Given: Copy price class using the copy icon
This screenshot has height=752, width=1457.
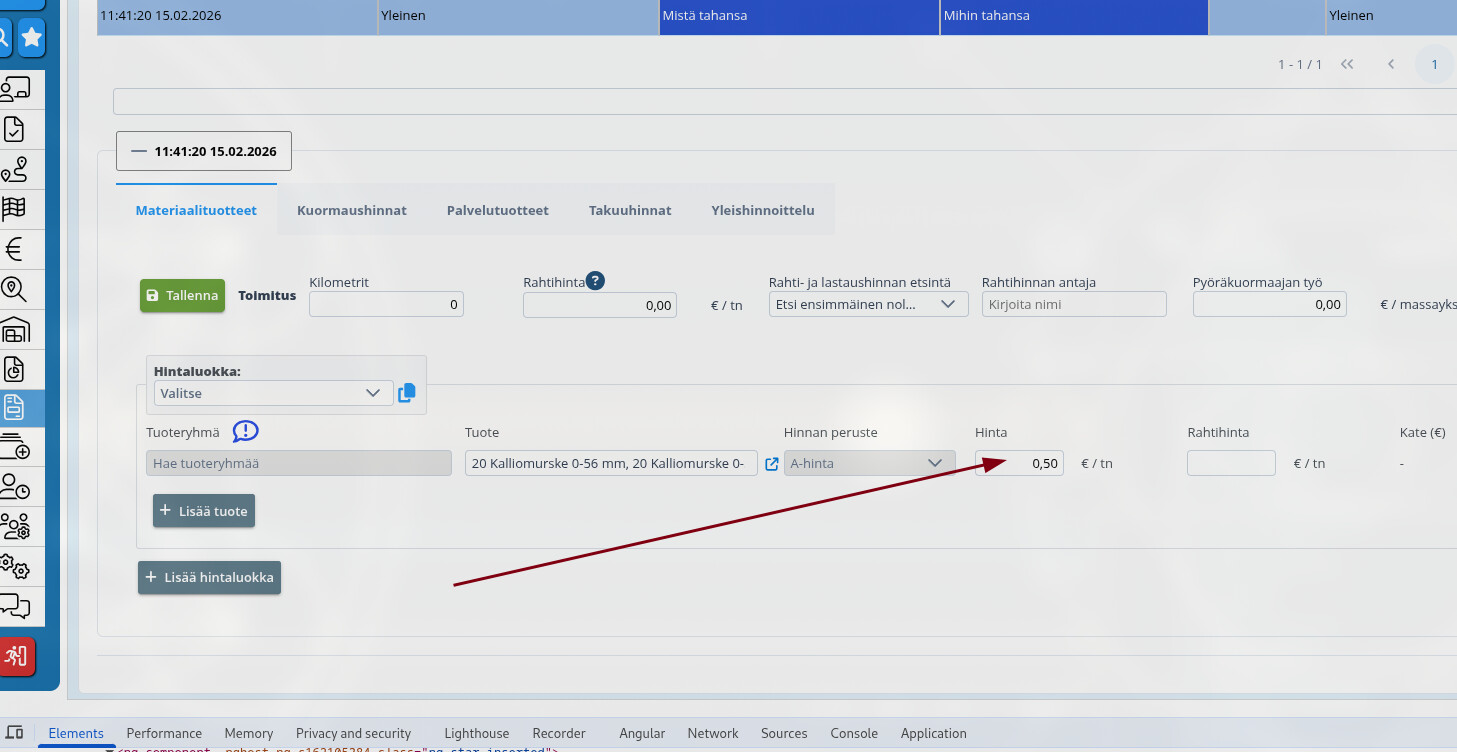Looking at the screenshot, I should [x=407, y=393].
